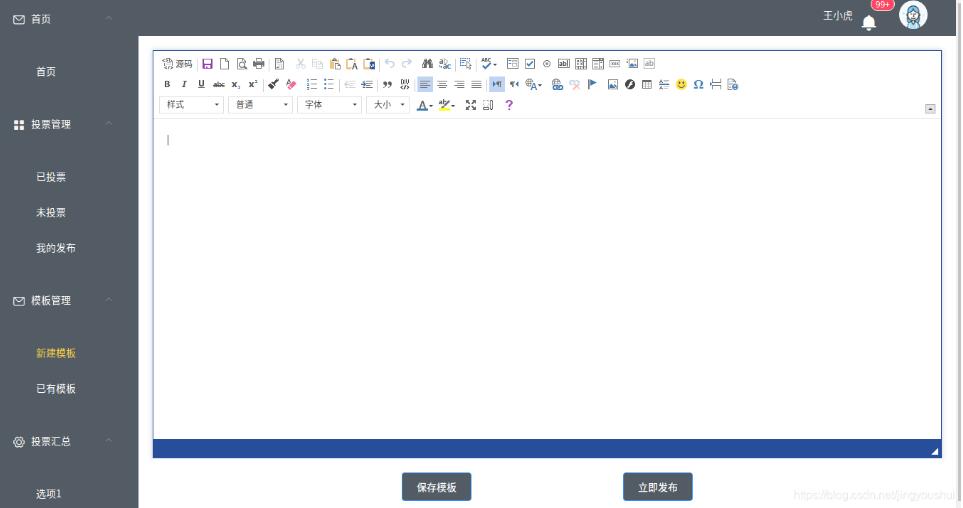Screen dimensions: 963x508
Task: Open the Preview magnifier icon
Action: coord(242,64)
